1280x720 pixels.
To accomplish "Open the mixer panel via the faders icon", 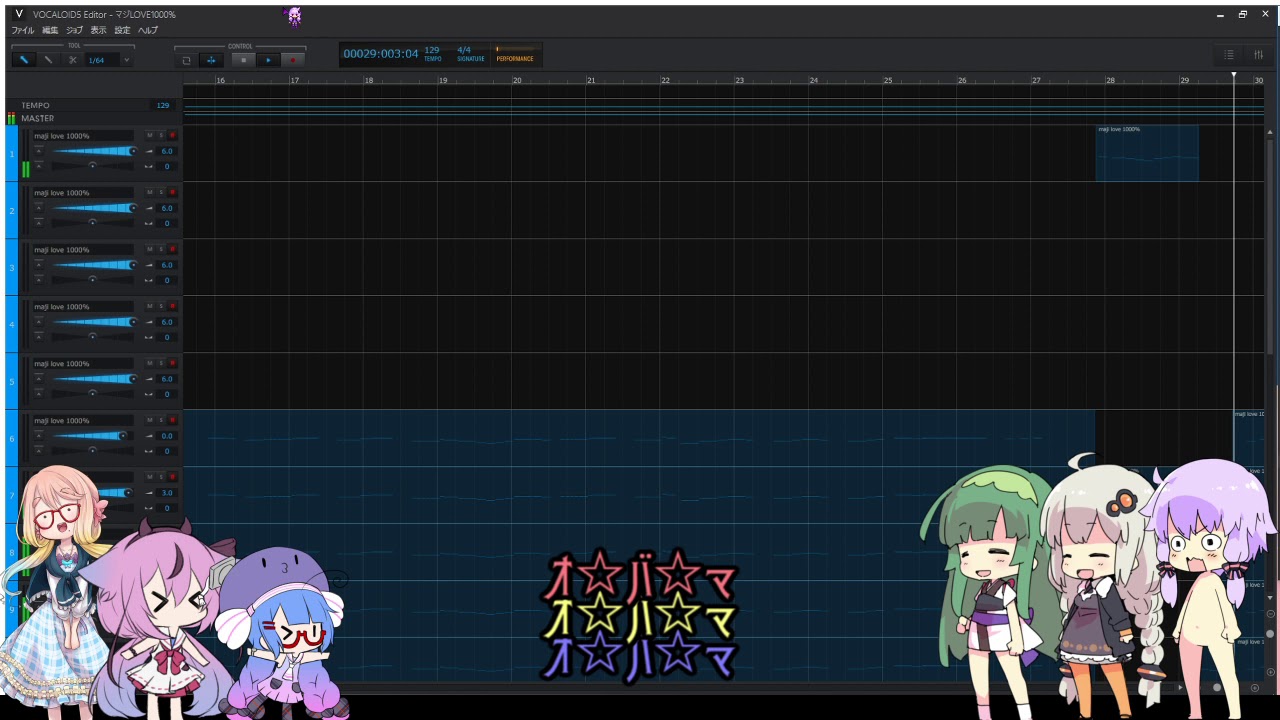I will coord(1258,55).
